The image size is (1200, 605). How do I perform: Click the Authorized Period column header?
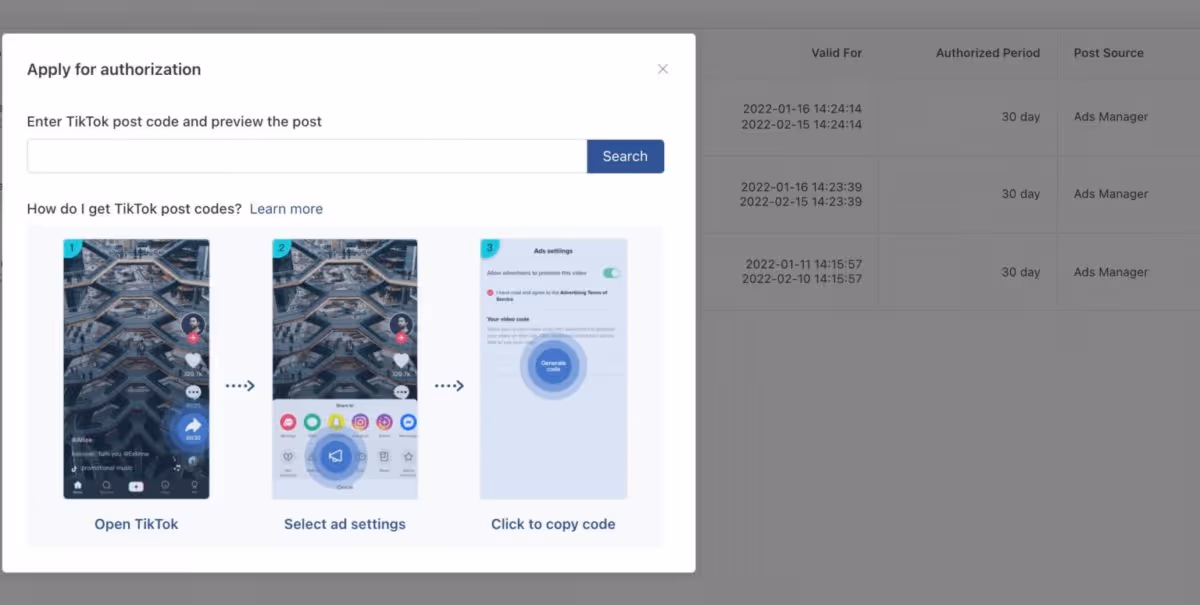(x=988, y=53)
